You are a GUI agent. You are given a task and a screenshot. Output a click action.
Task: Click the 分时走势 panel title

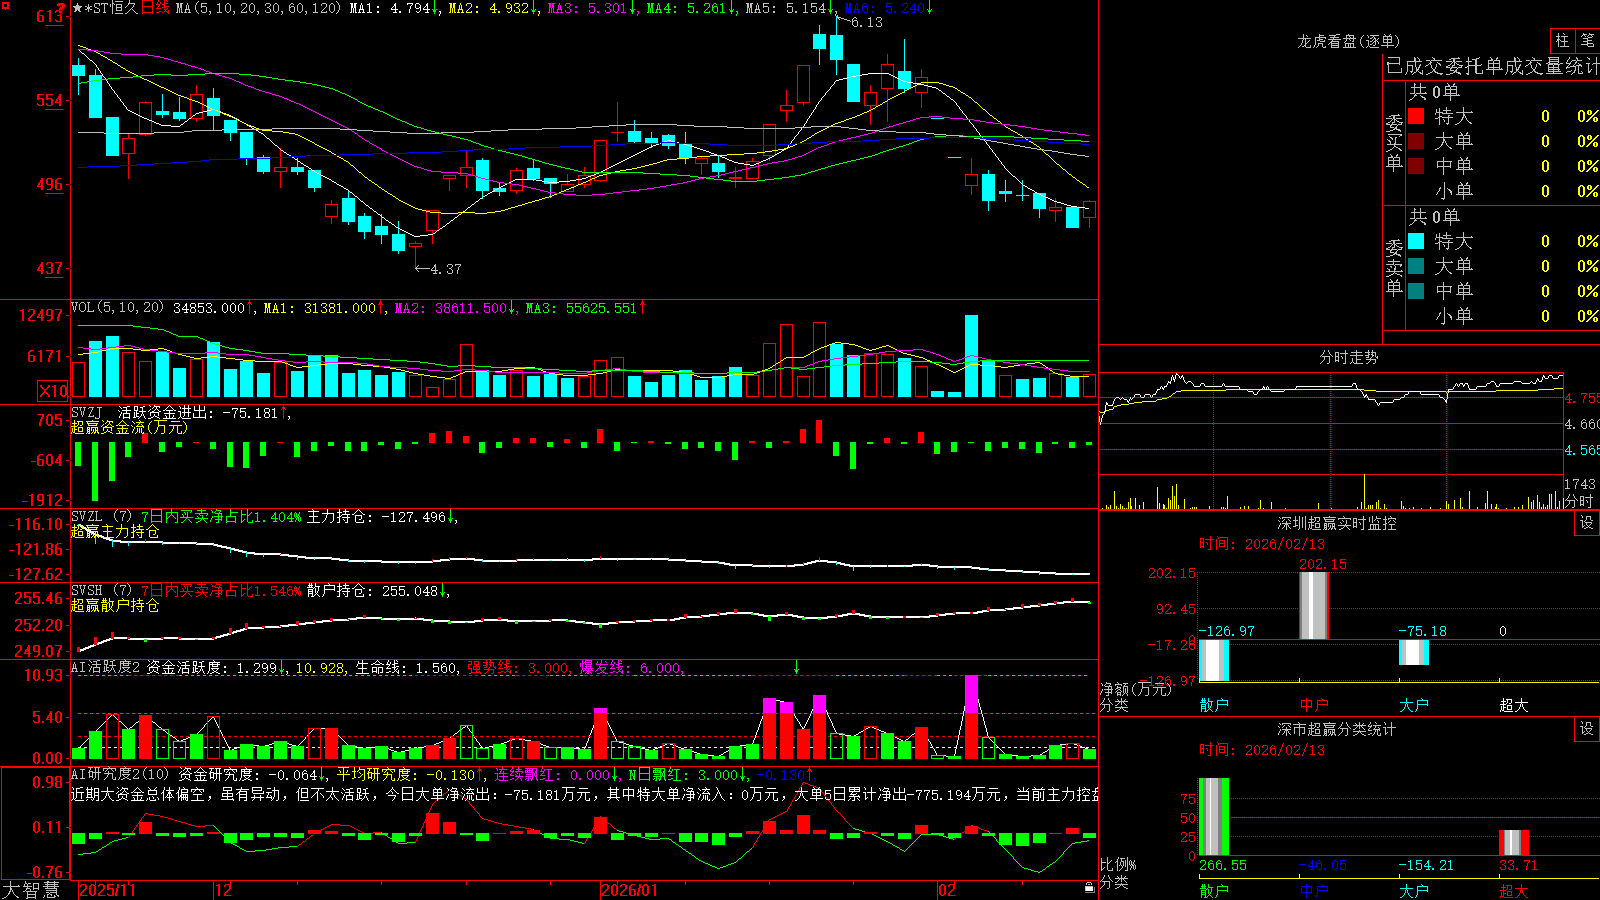coord(1349,357)
